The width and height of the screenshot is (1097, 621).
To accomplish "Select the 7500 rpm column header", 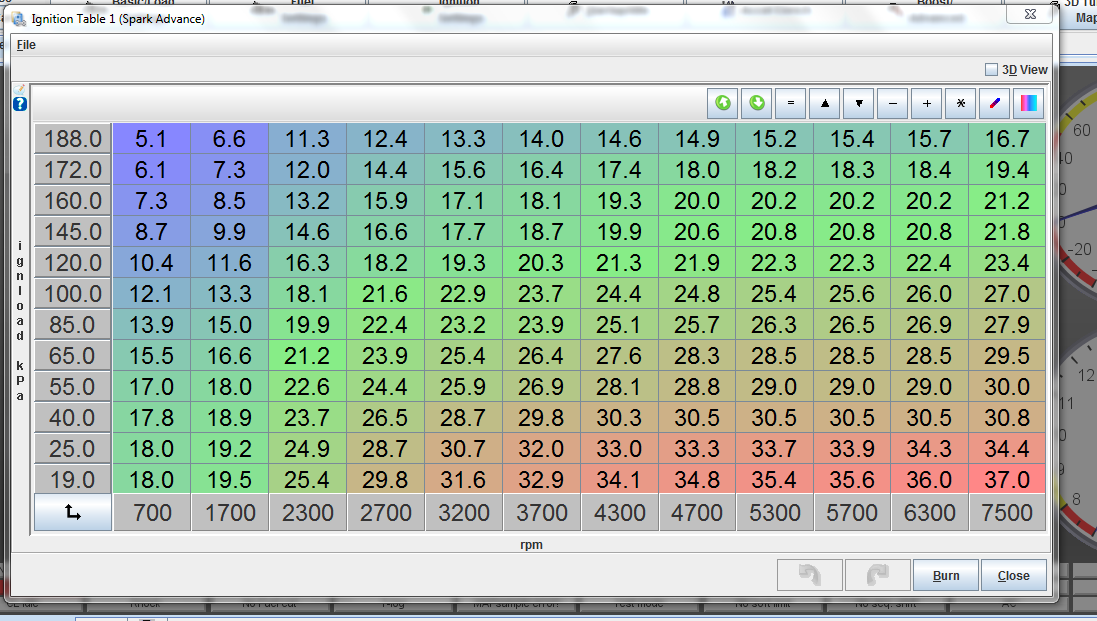I will [x=1007, y=513].
